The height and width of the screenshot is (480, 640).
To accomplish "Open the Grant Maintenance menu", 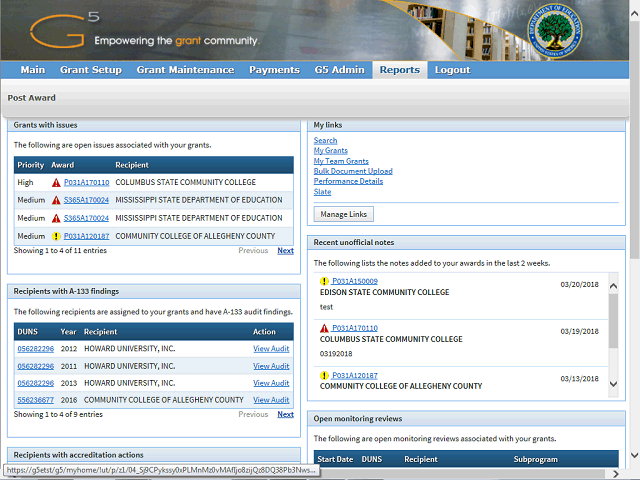I will pyautogui.click(x=185, y=70).
